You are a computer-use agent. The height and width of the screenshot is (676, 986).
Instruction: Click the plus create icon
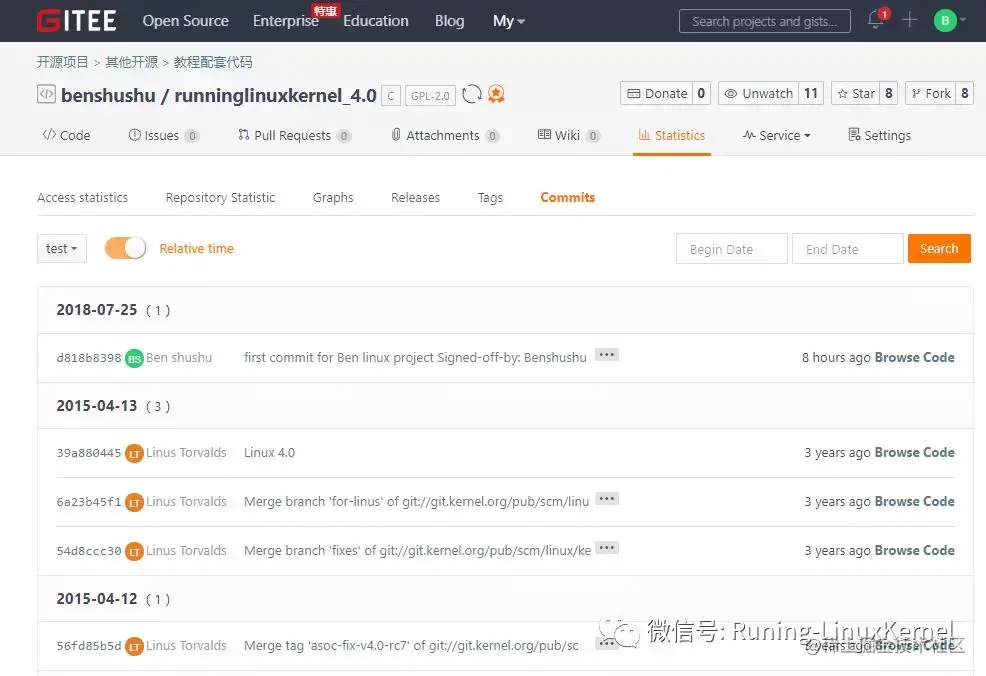coord(909,20)
